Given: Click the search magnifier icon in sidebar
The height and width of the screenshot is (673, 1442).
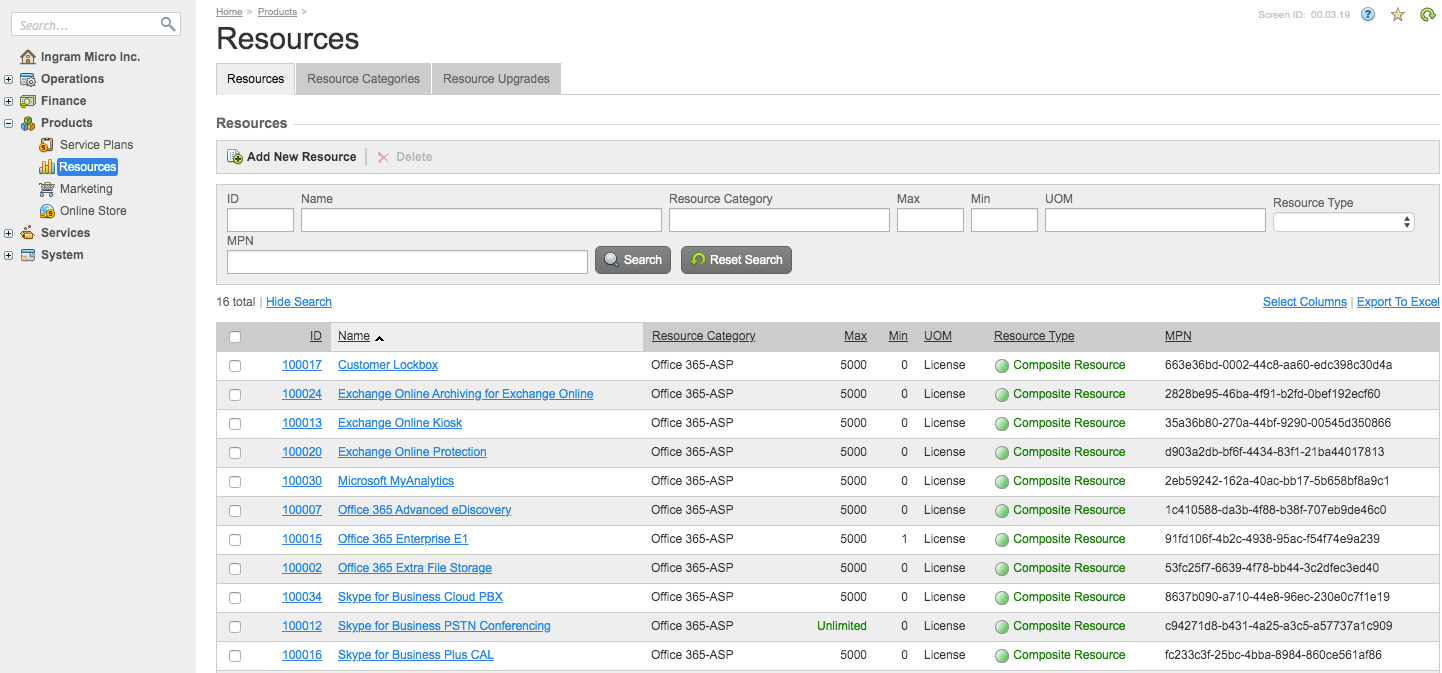Looking at the screenshot, I should [167, 24].
